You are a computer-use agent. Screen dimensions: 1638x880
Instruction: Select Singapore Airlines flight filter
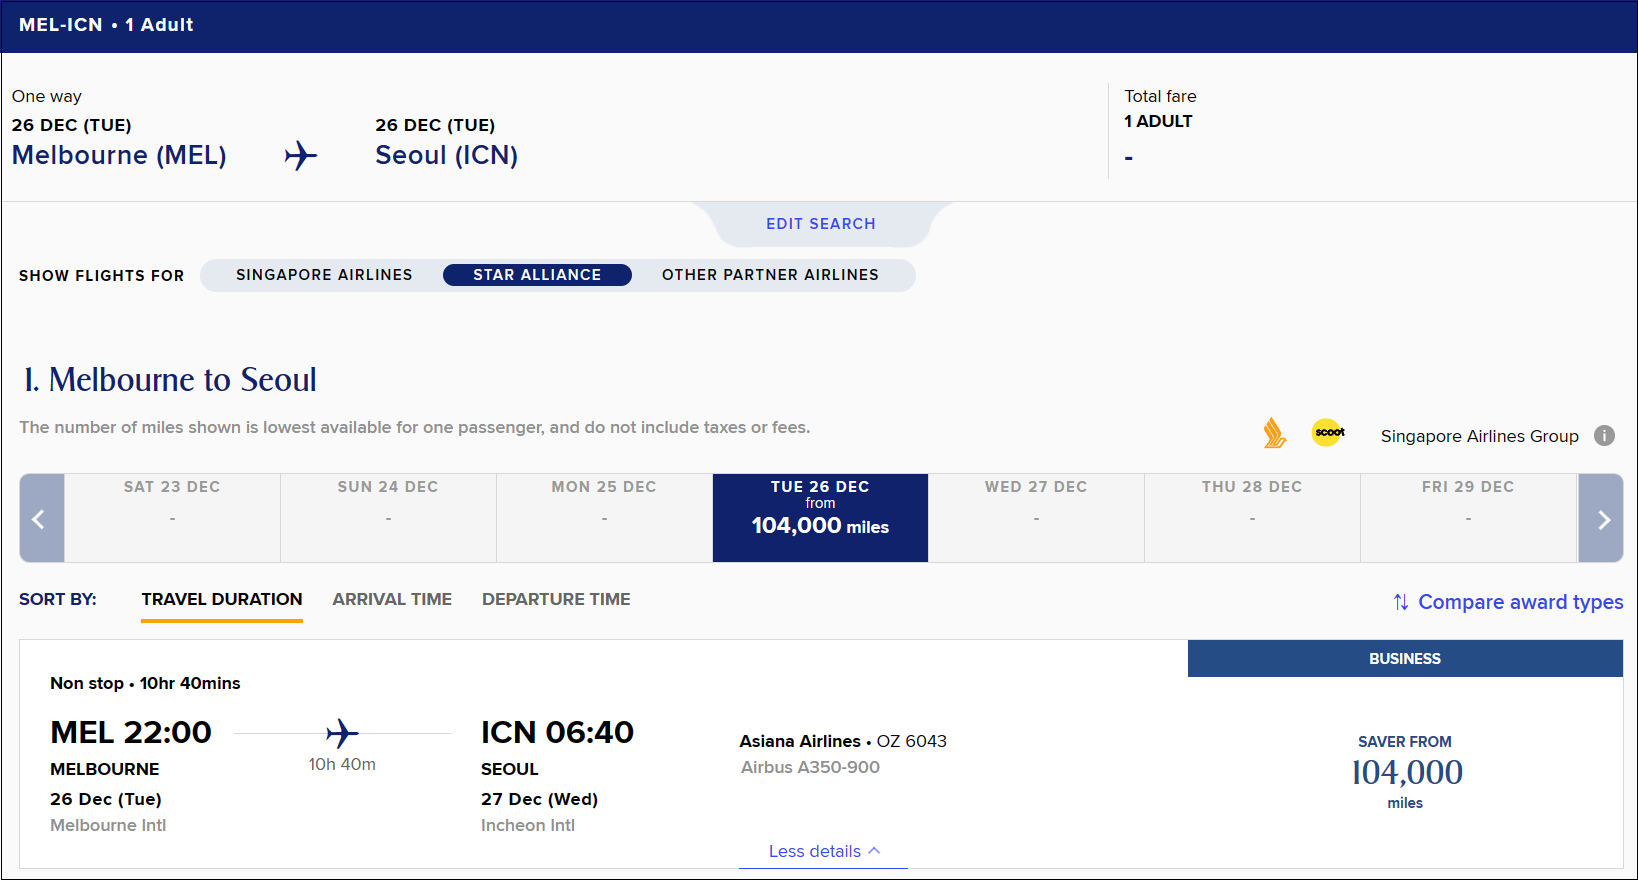point(324,275)
